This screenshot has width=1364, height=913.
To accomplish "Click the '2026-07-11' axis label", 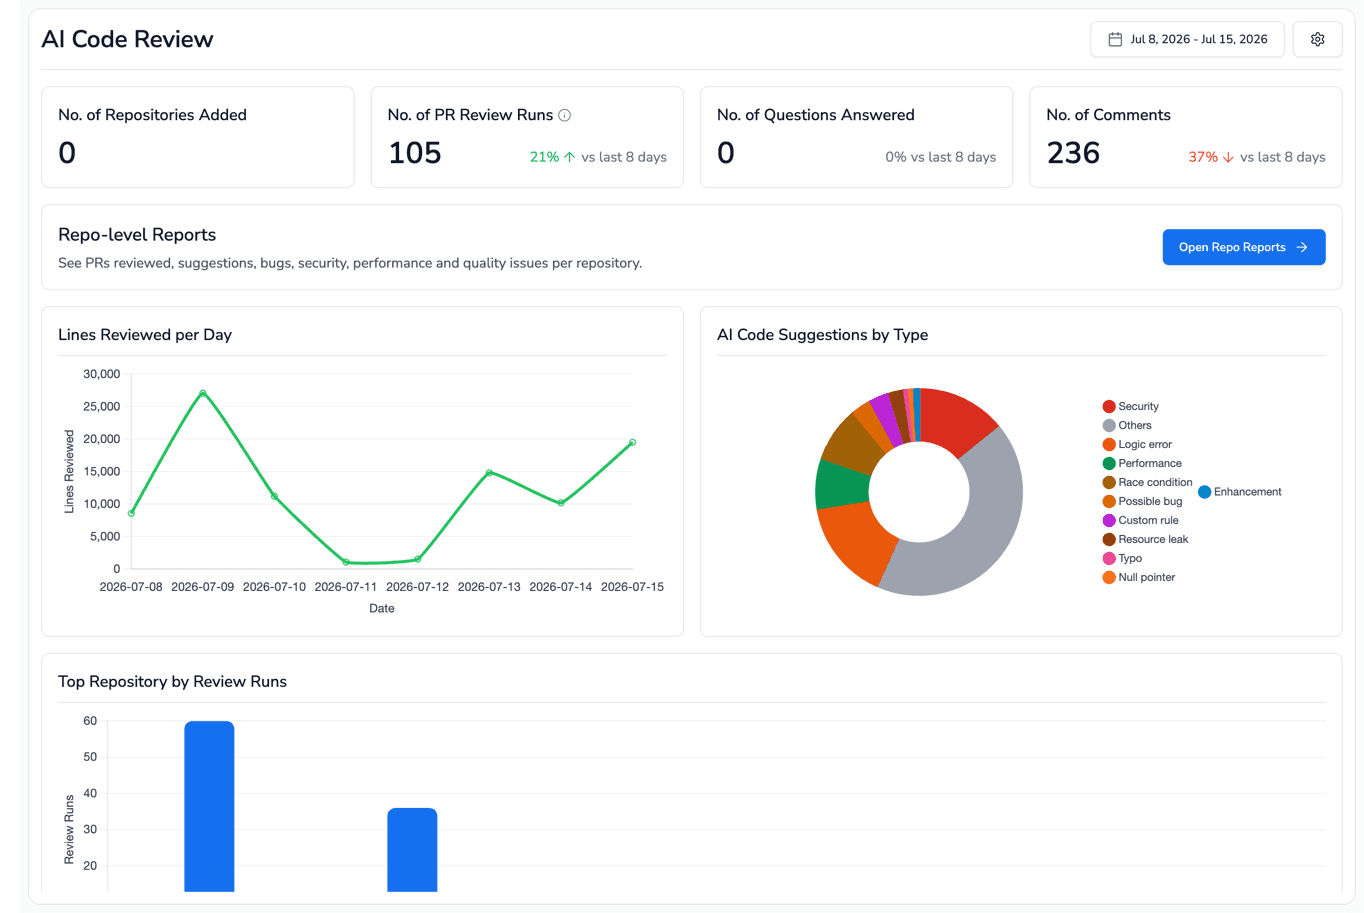I will 346,587.
